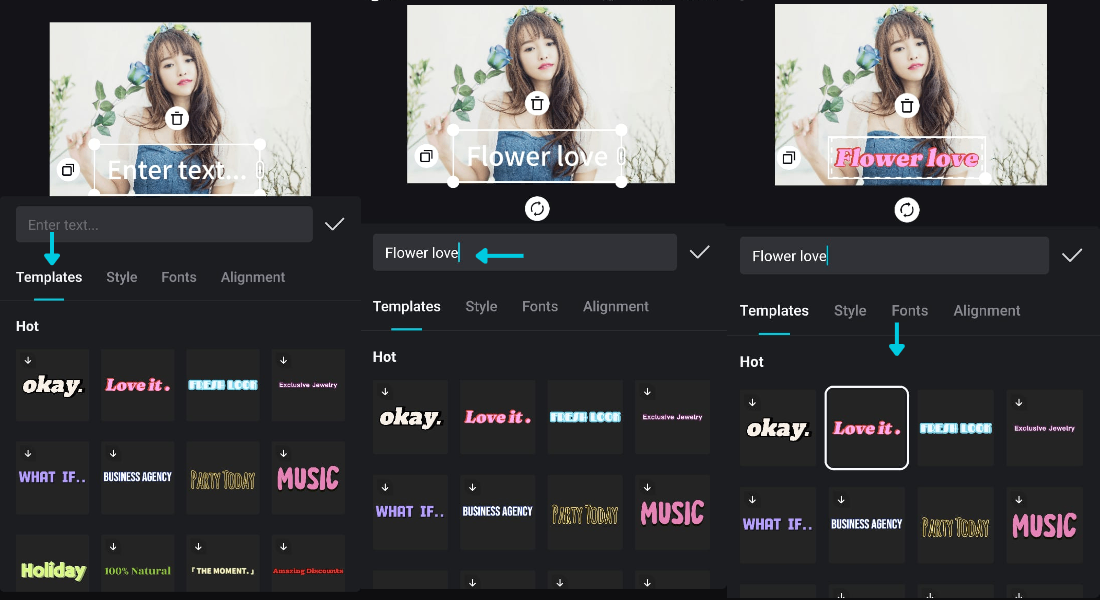Screen dimensions: 1100x600
Task: Open the Templates tab in right panel
Action: click(x=774, y=311)
